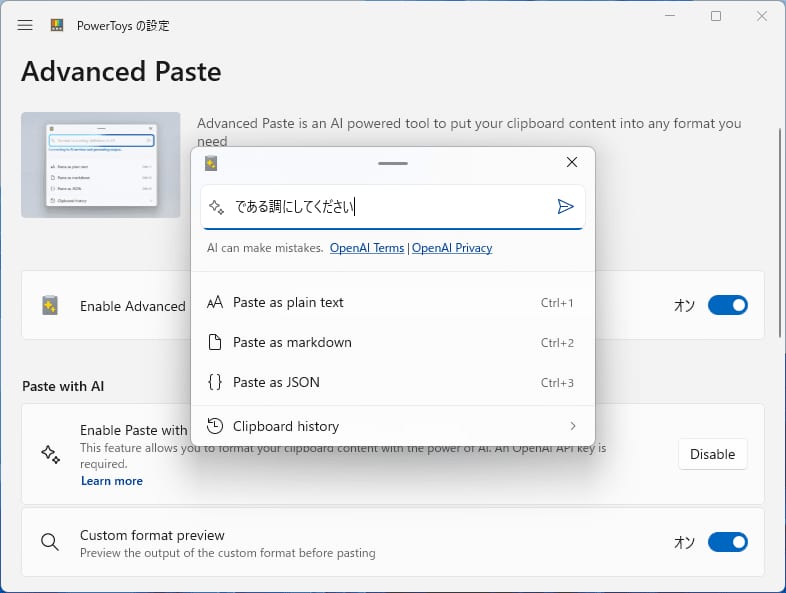Click the Paste with AI sparkle icon

[x=50, y=454]
